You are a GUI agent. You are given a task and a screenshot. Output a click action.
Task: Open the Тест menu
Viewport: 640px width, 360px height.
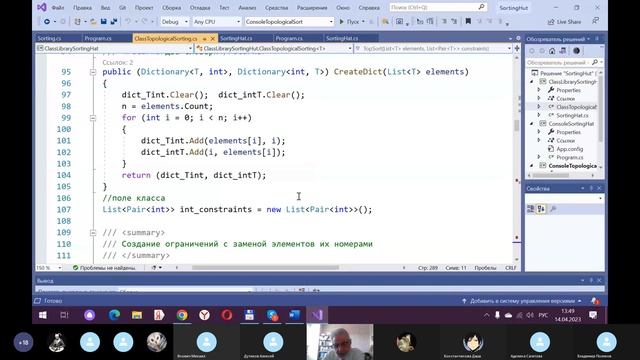point(224,8)
